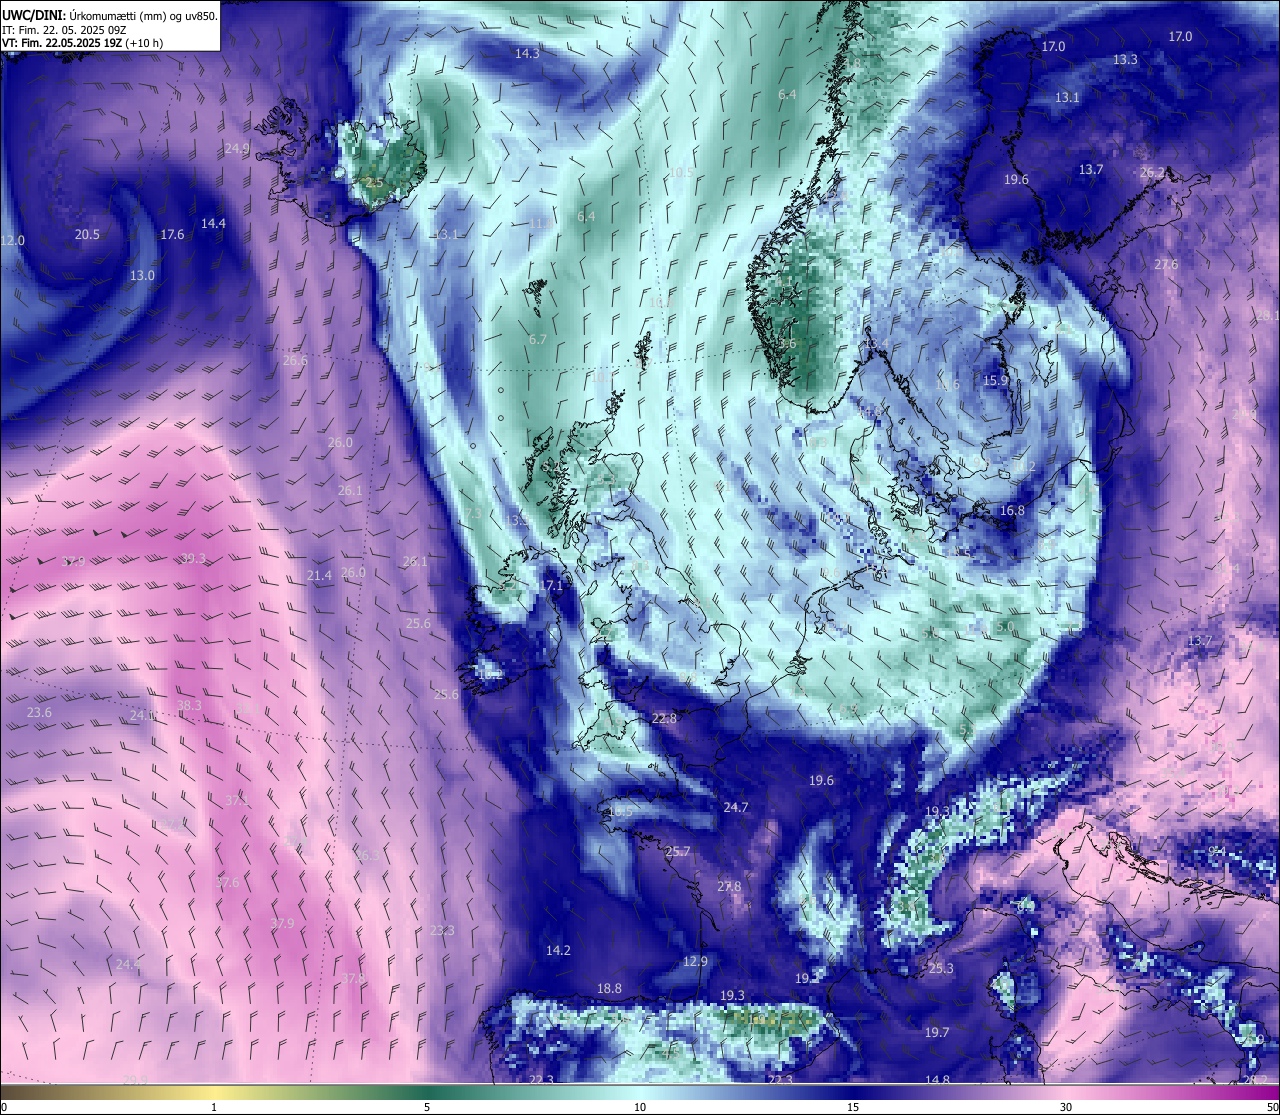Click the 25.3 value label
The height and width of the screenshot is (1115, 1280).
(941, 969)
